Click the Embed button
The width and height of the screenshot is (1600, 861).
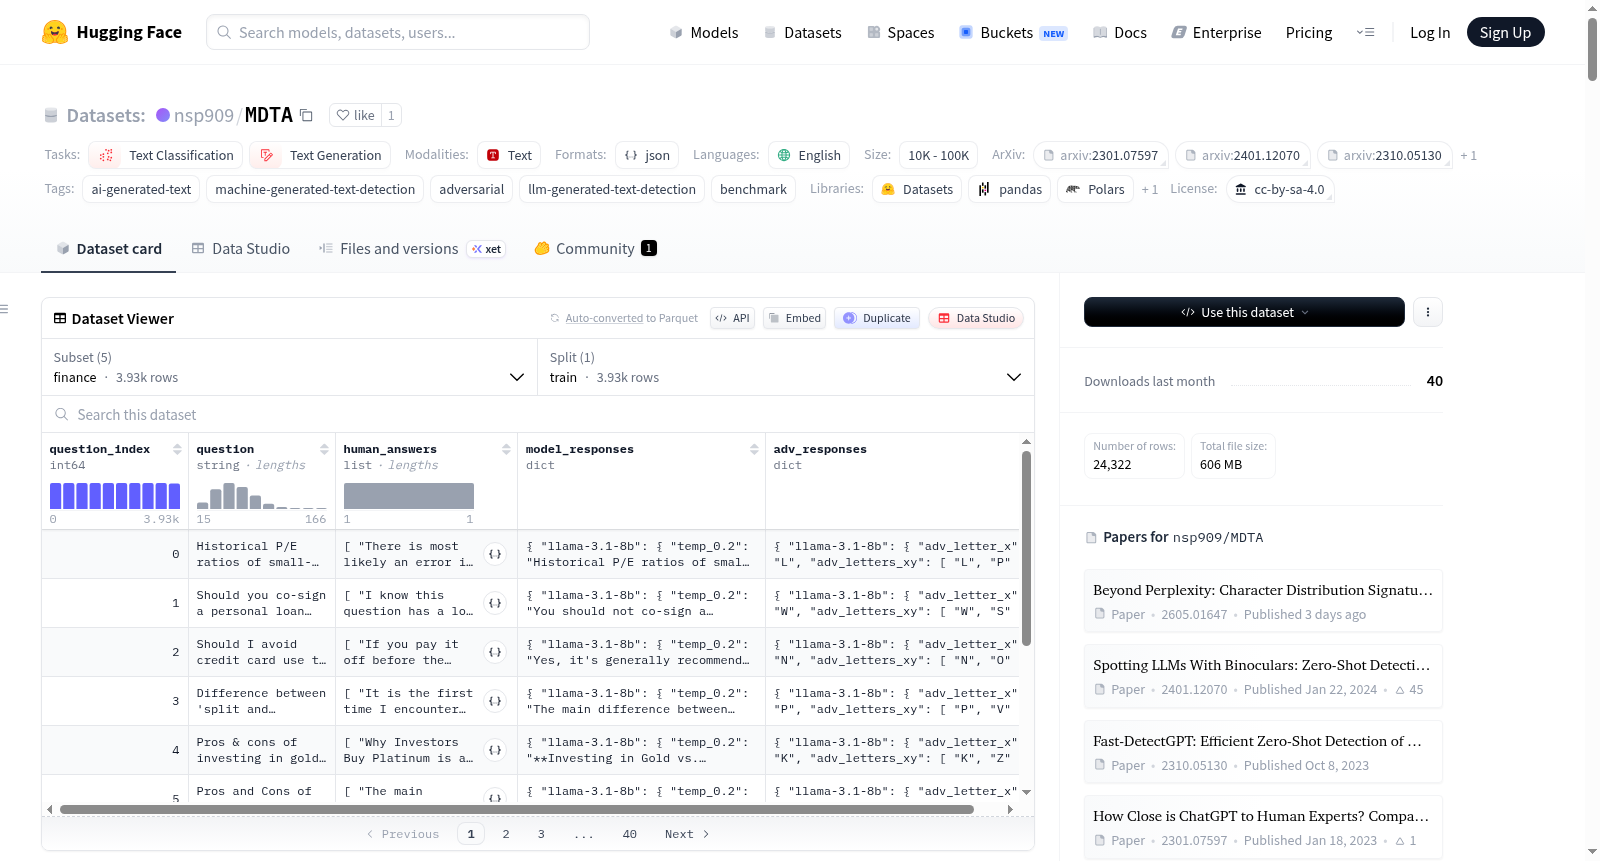[x=795, y=318]
